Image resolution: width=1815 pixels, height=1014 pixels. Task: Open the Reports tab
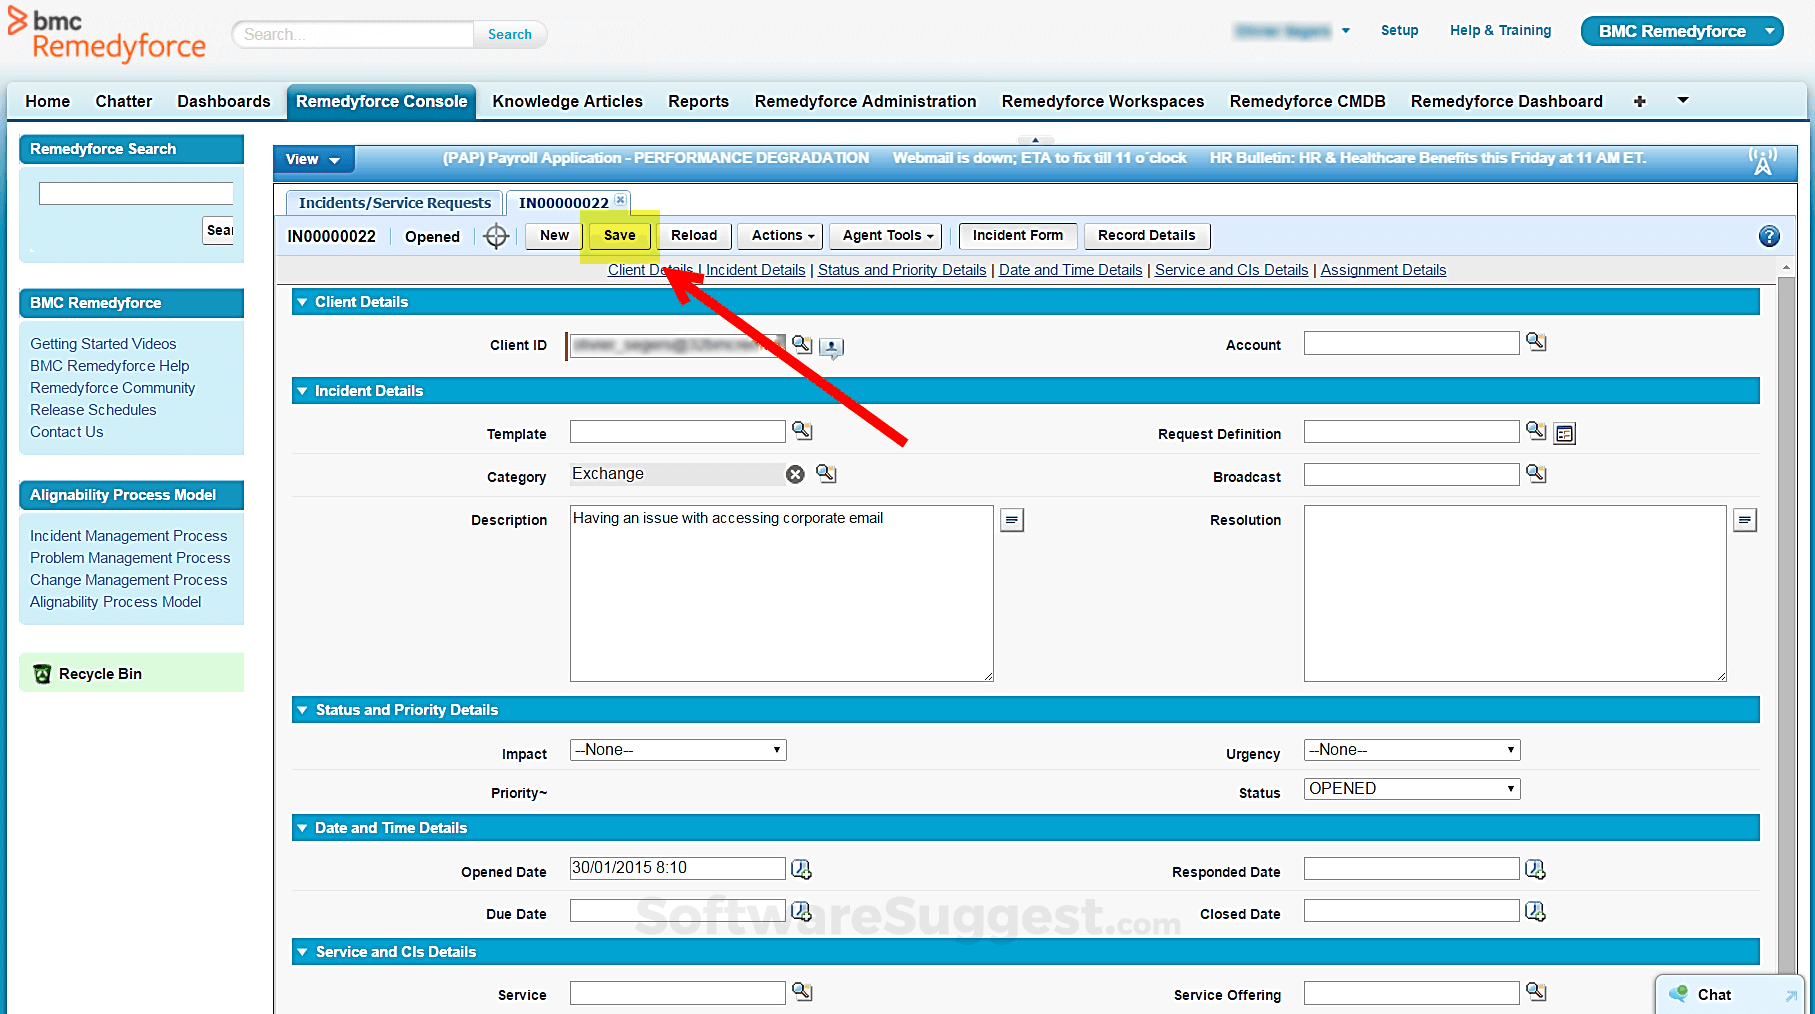[x=698, y=101]
